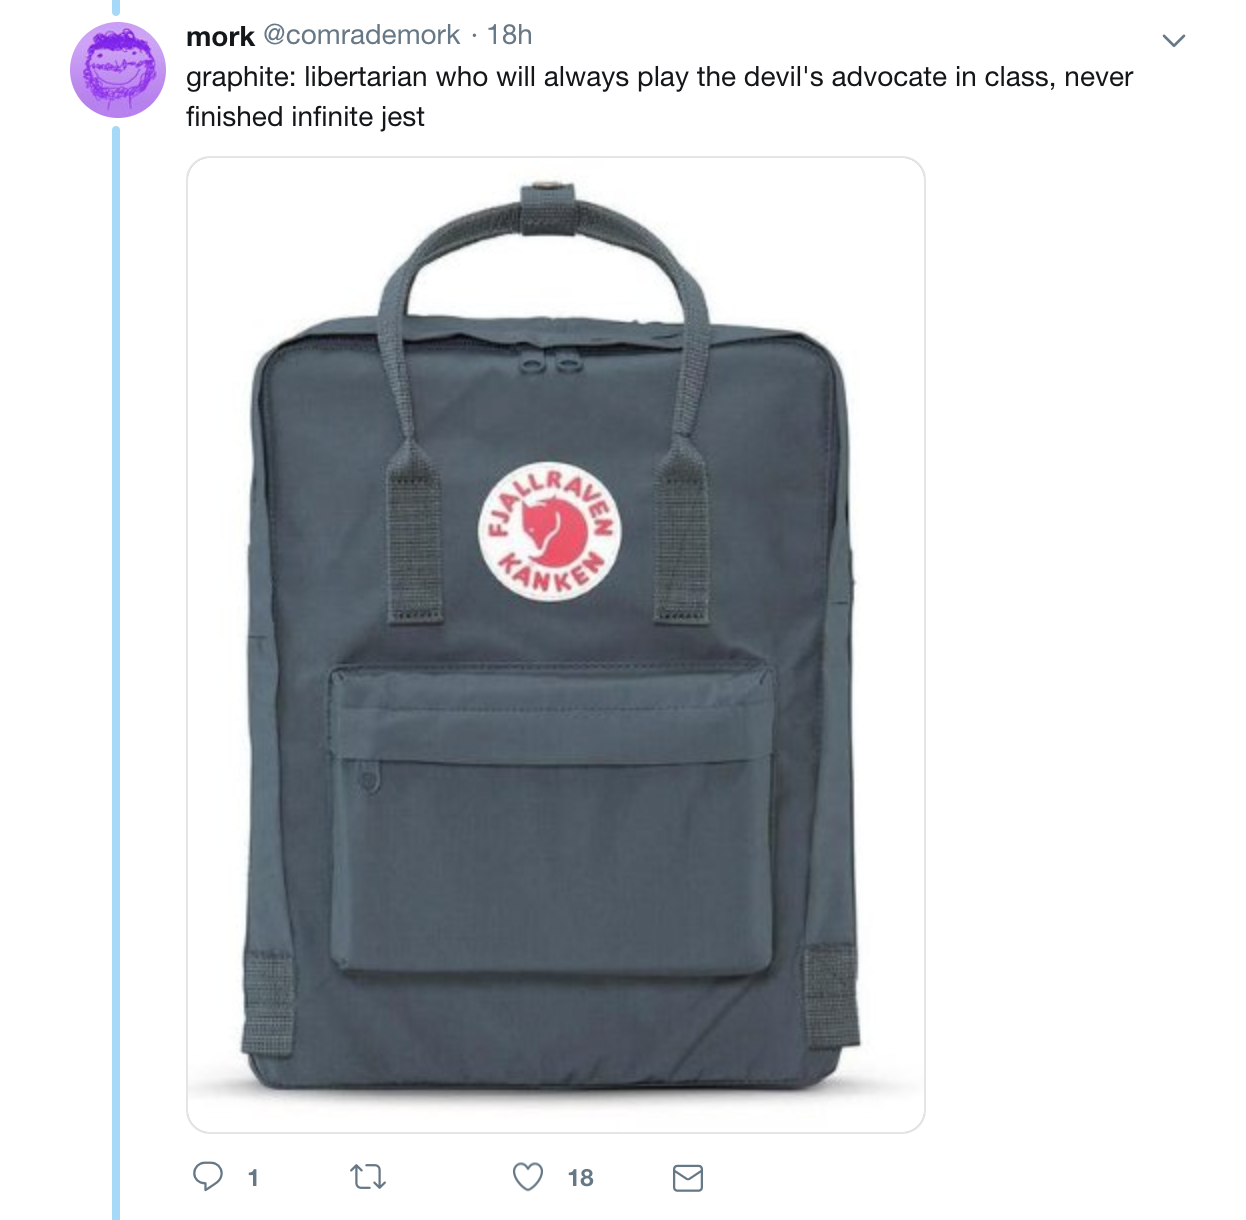The image size is (1246, 1220).
Task: Click the words "finished infinite jest"
Action: coord(305,117)
